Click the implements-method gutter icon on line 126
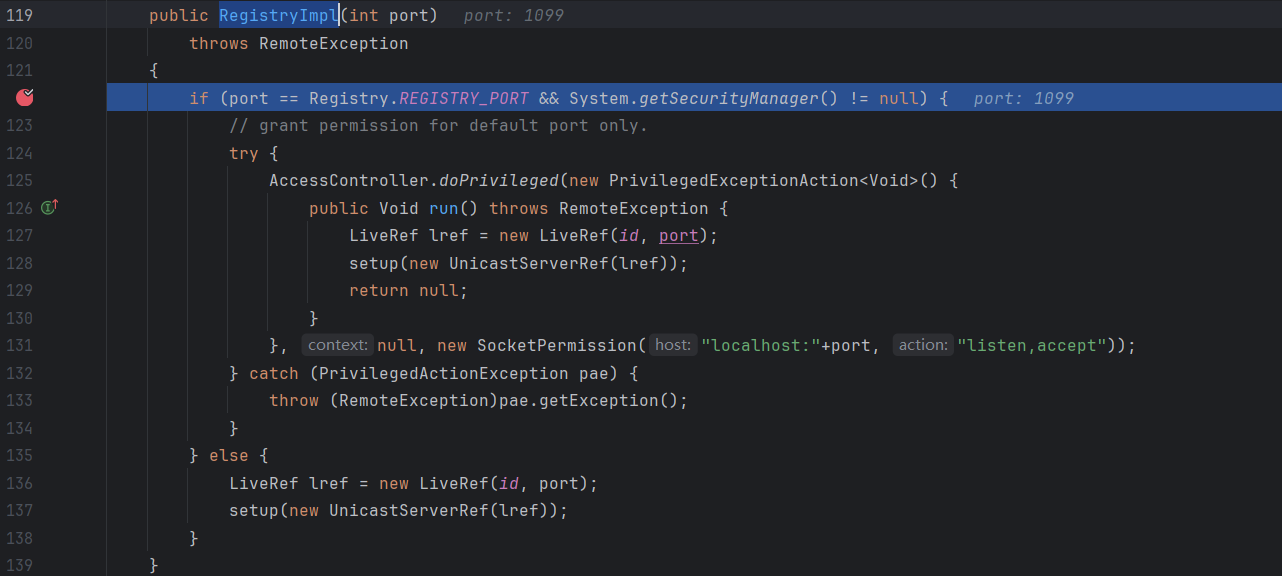Viewport: 1282px width, 576px height. click(49, 208)
